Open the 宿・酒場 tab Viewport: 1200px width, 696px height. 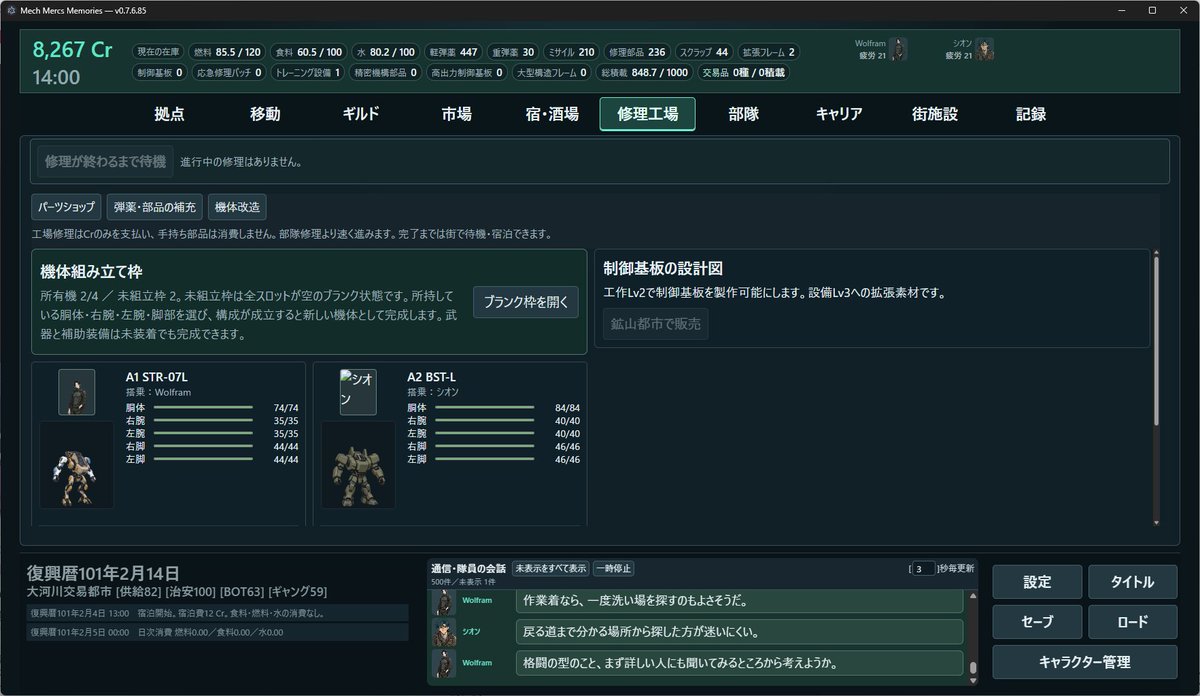[x=552, y=114]
